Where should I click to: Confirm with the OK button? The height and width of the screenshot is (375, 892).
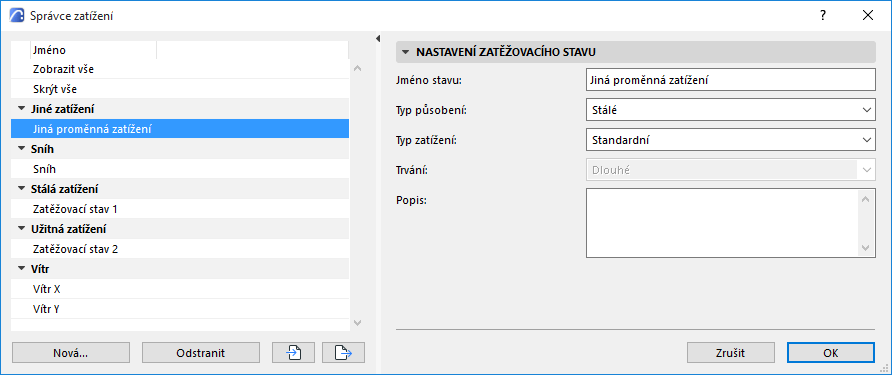(831, 353)
